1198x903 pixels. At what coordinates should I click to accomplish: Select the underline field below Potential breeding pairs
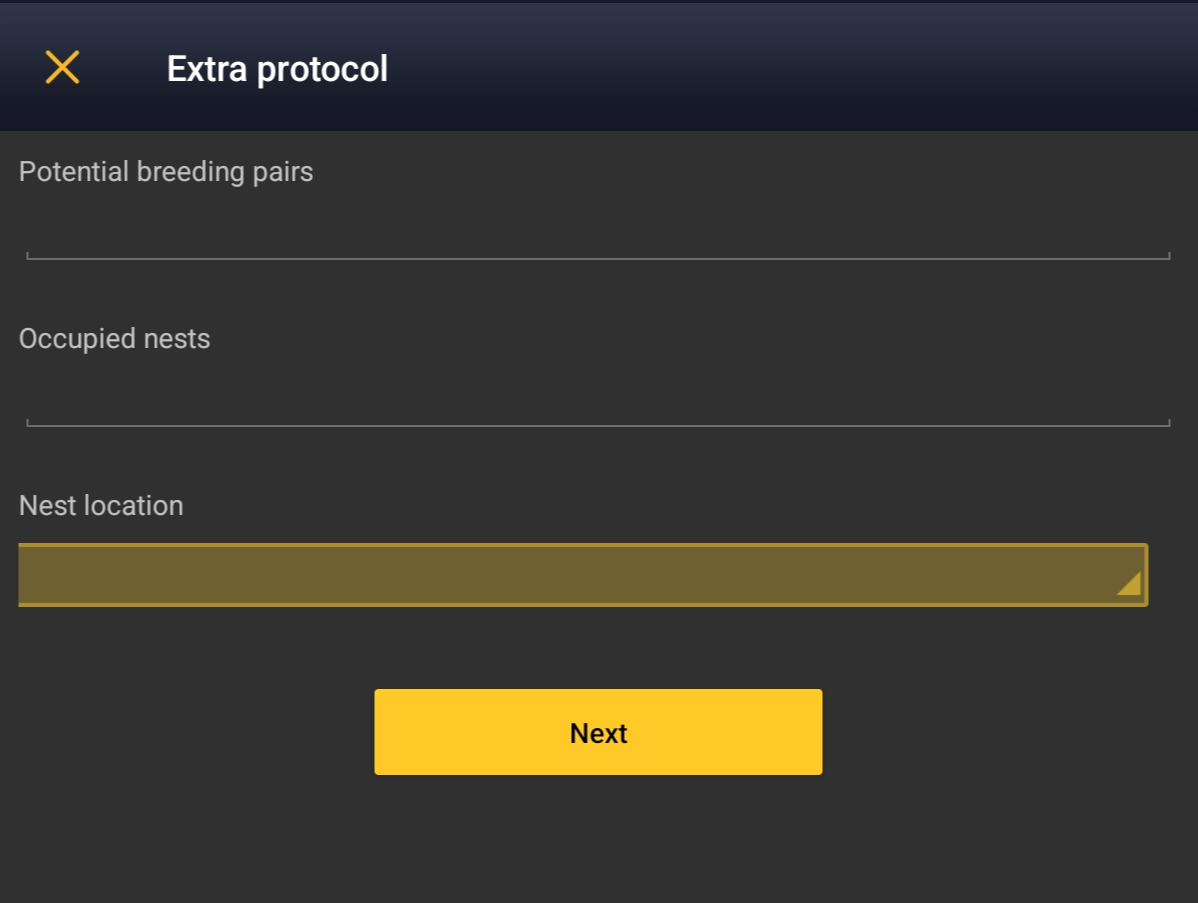598,231
